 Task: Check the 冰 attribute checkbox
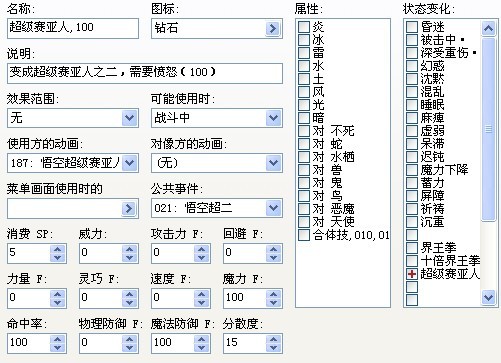coord(304,40)
